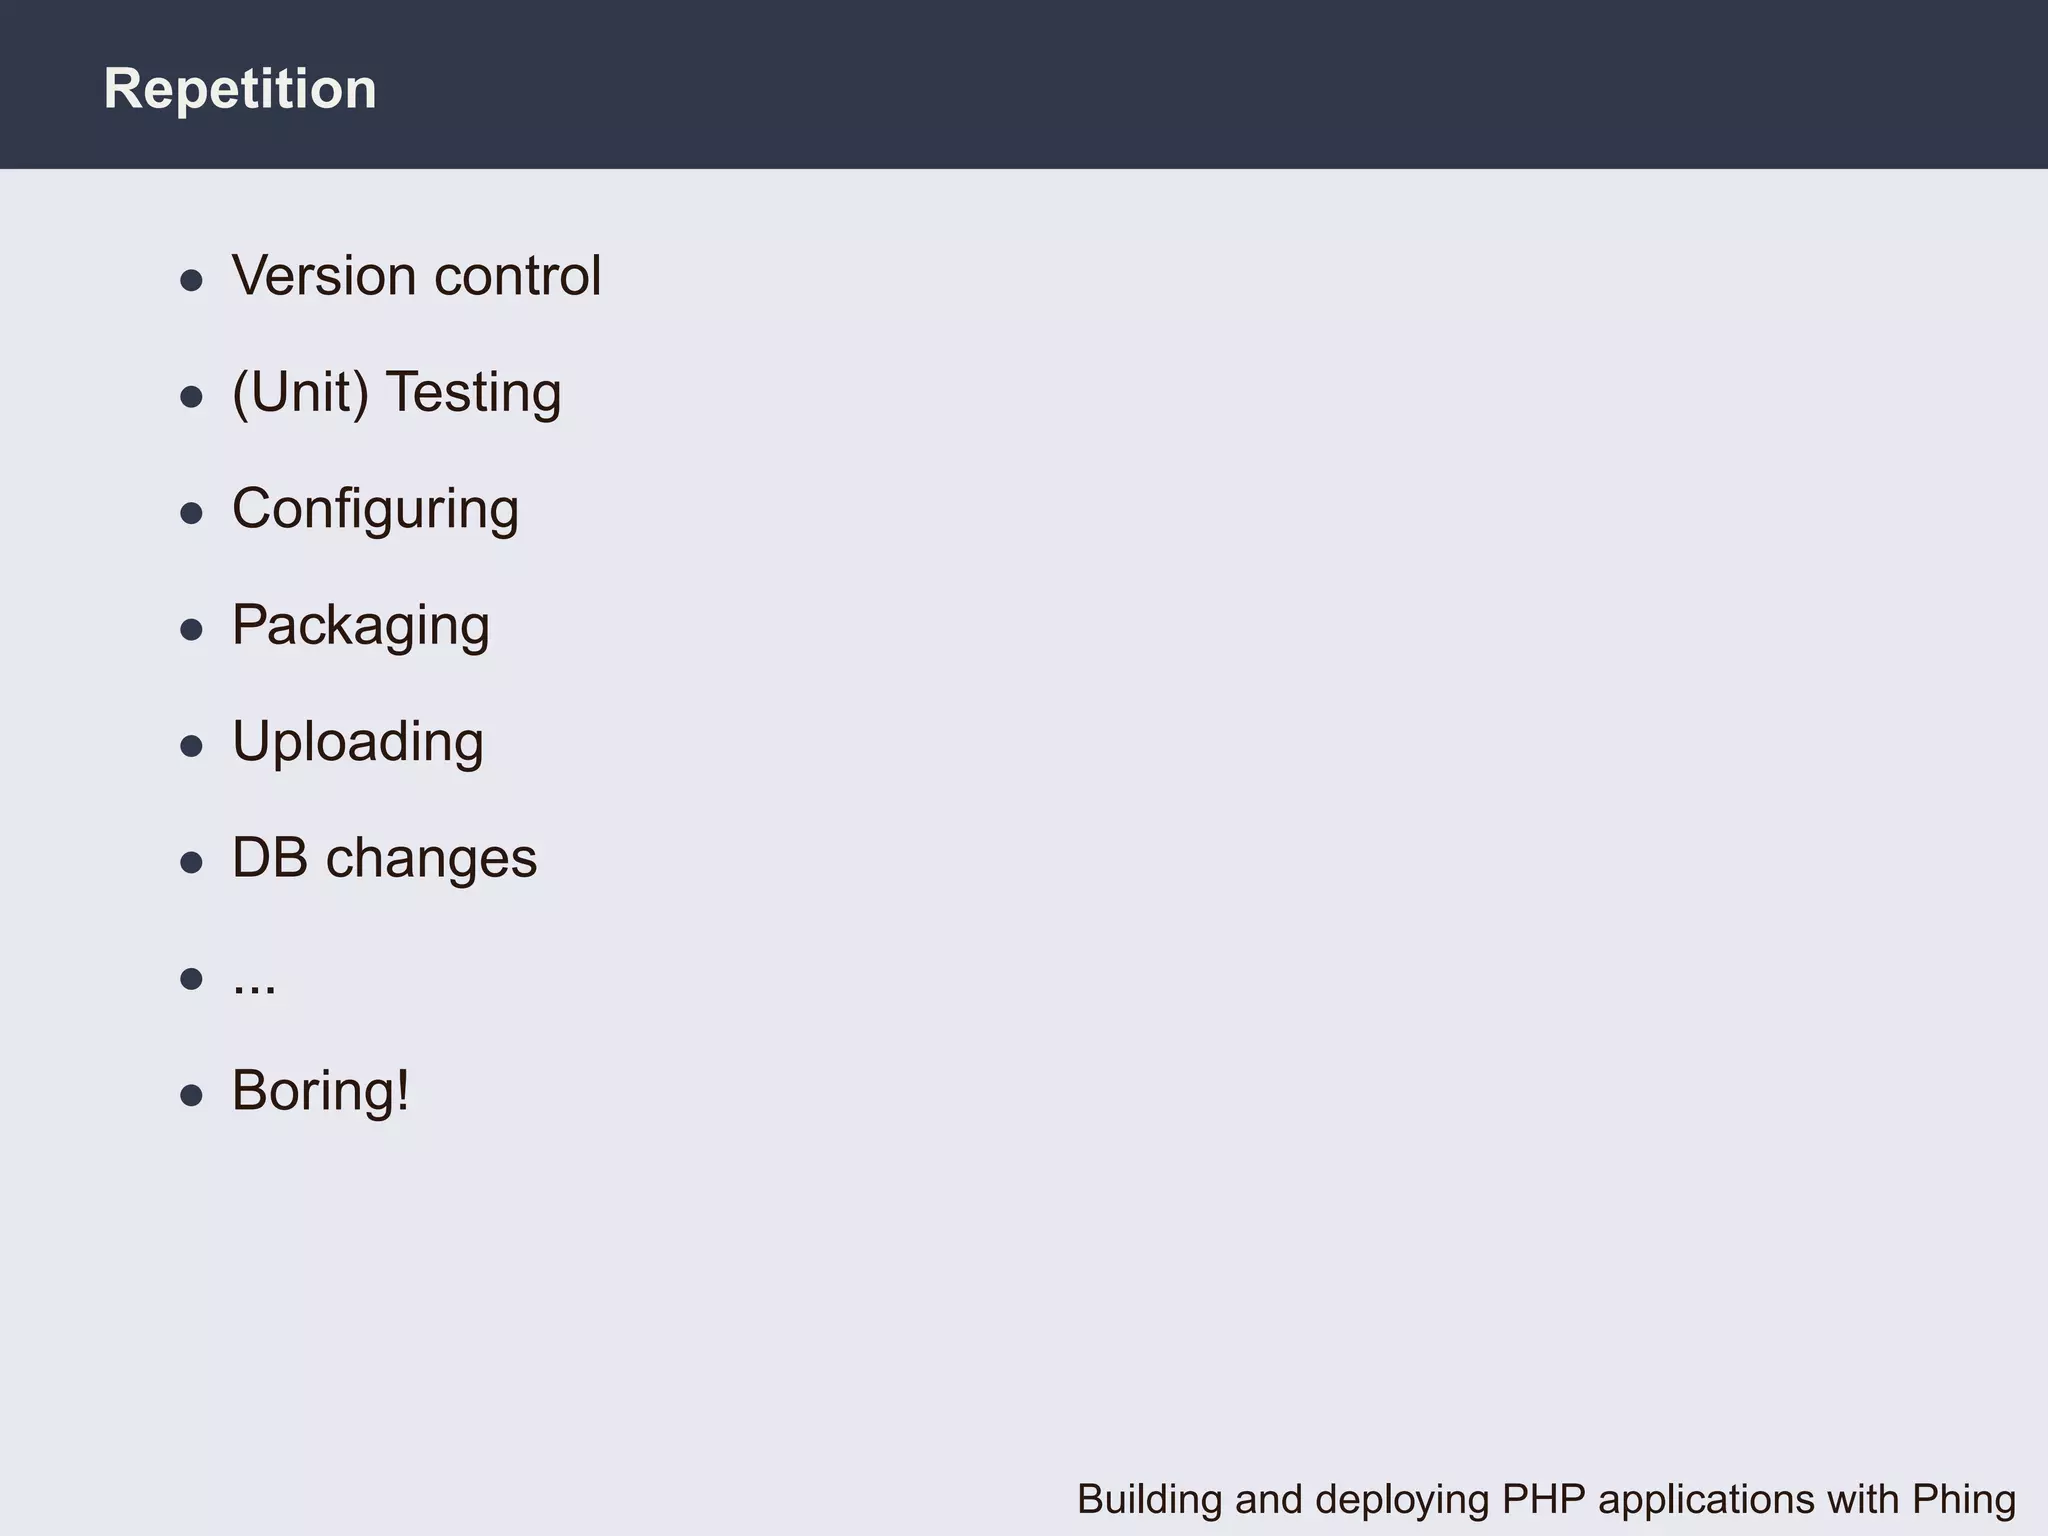The image size is (2048, 1536).
Task: Click the bullet dot before Uploading
Action: [191, 746]
